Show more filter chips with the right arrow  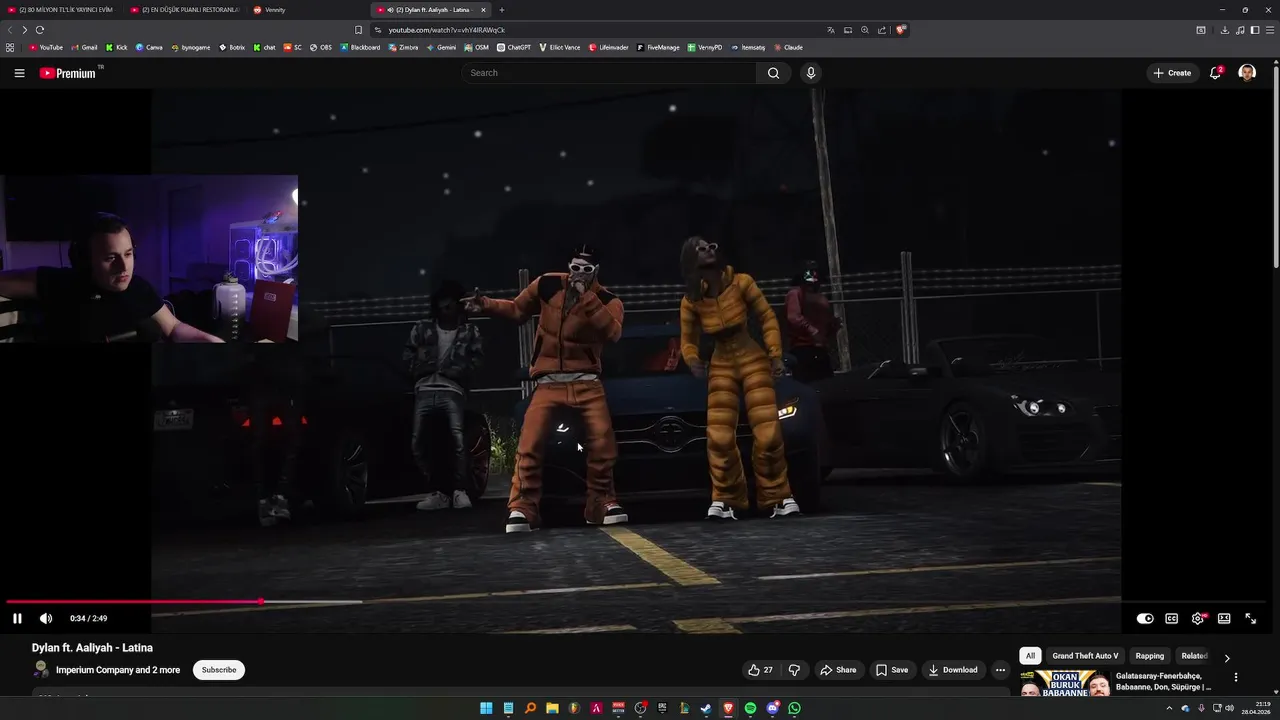[1227, 657]
